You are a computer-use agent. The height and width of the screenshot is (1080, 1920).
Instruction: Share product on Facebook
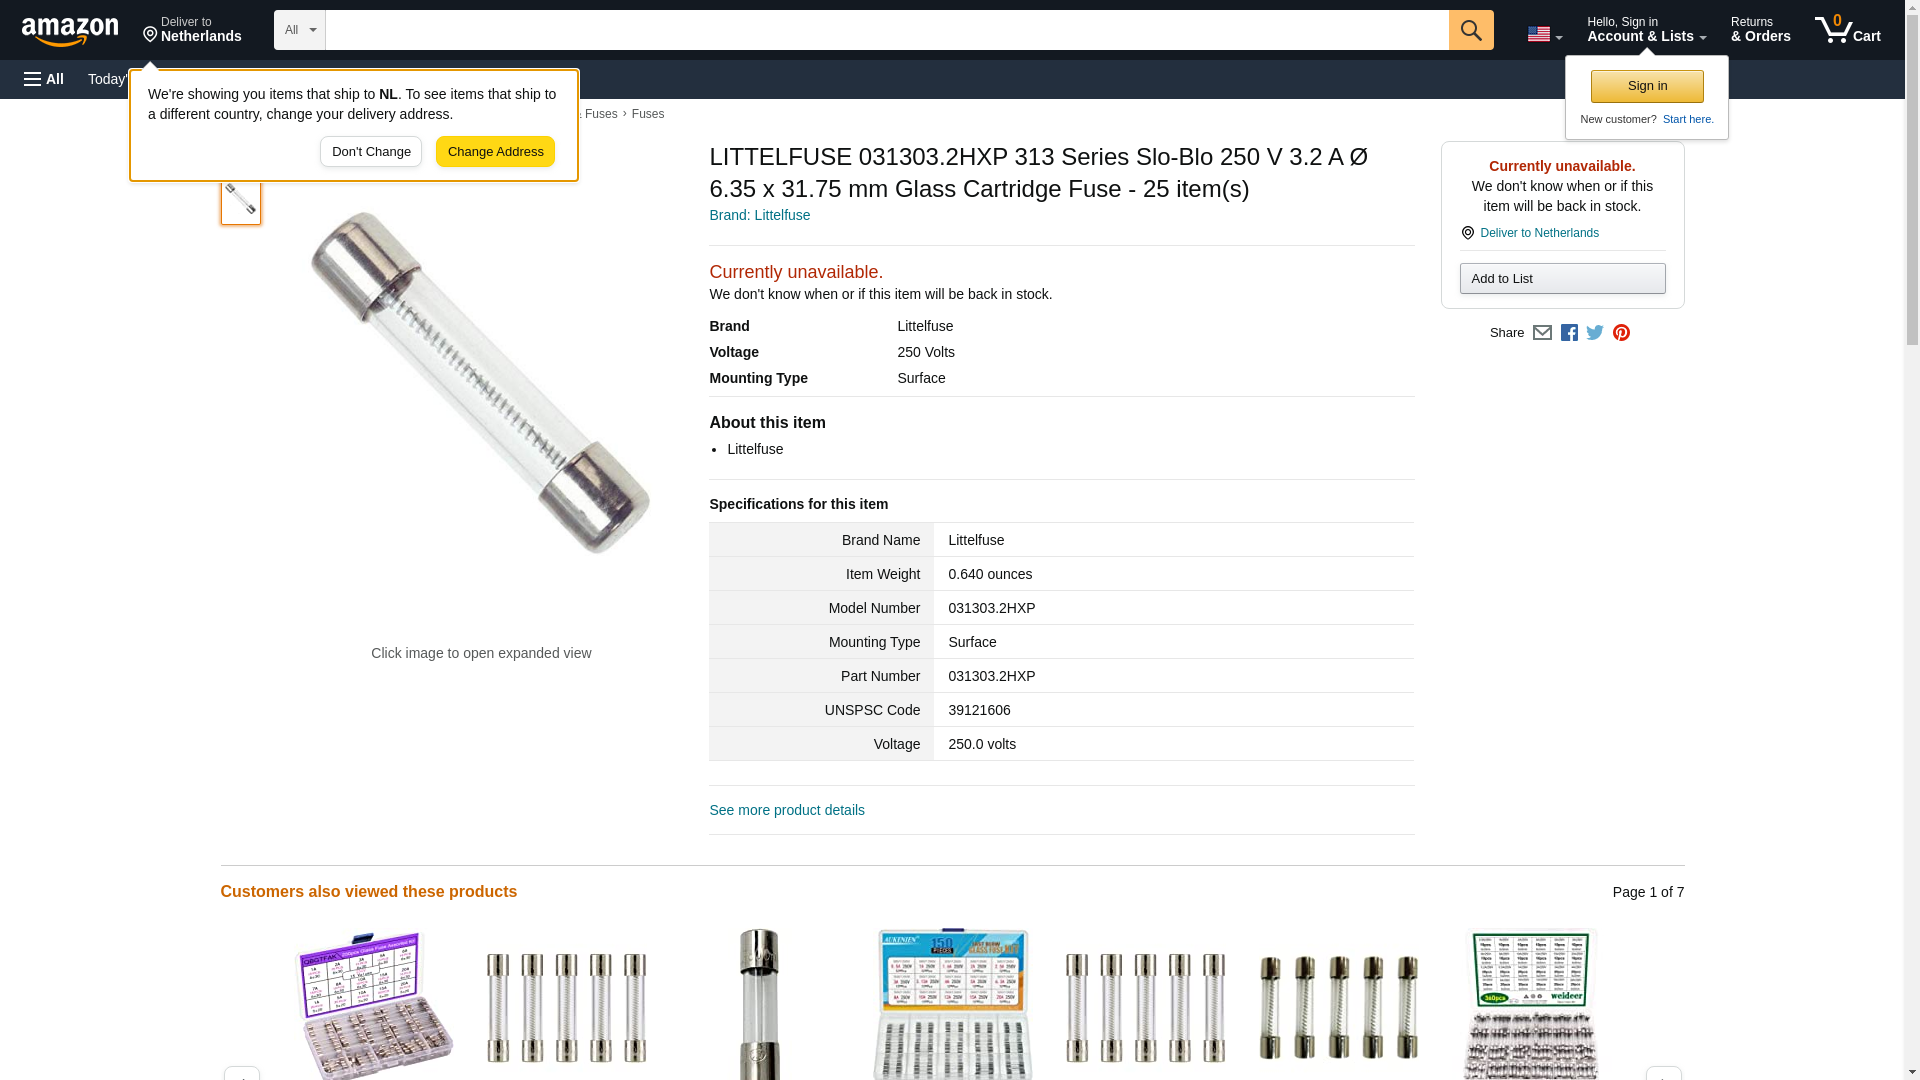click(1569, 333)
